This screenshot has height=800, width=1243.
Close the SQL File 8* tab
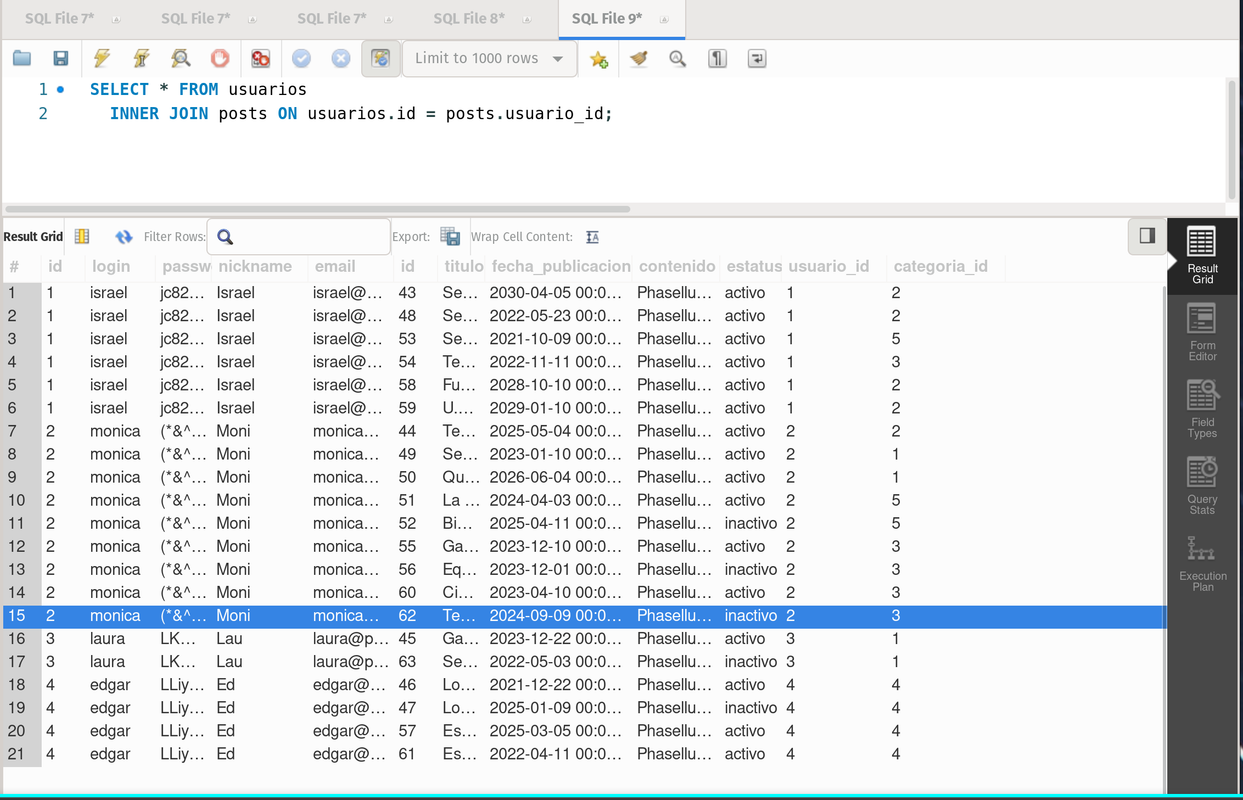pos(525,20)
